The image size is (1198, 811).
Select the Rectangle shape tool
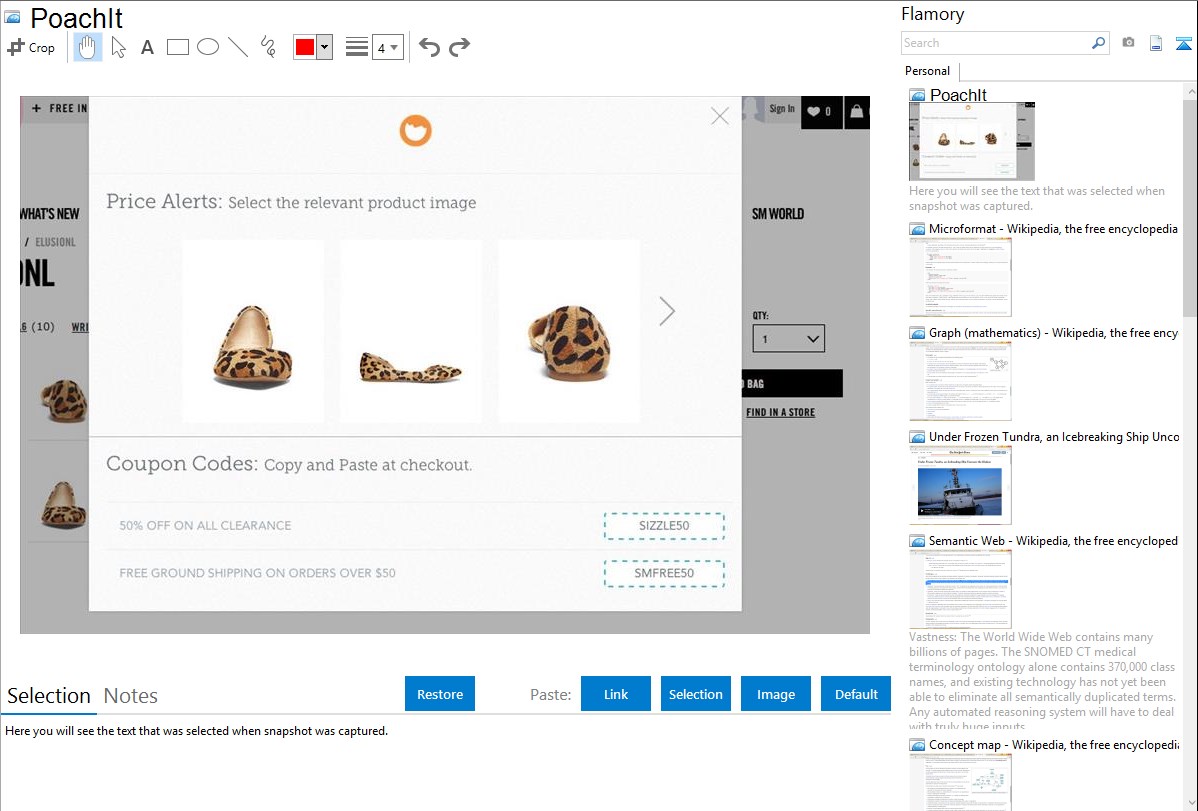(x=177, y=47)
